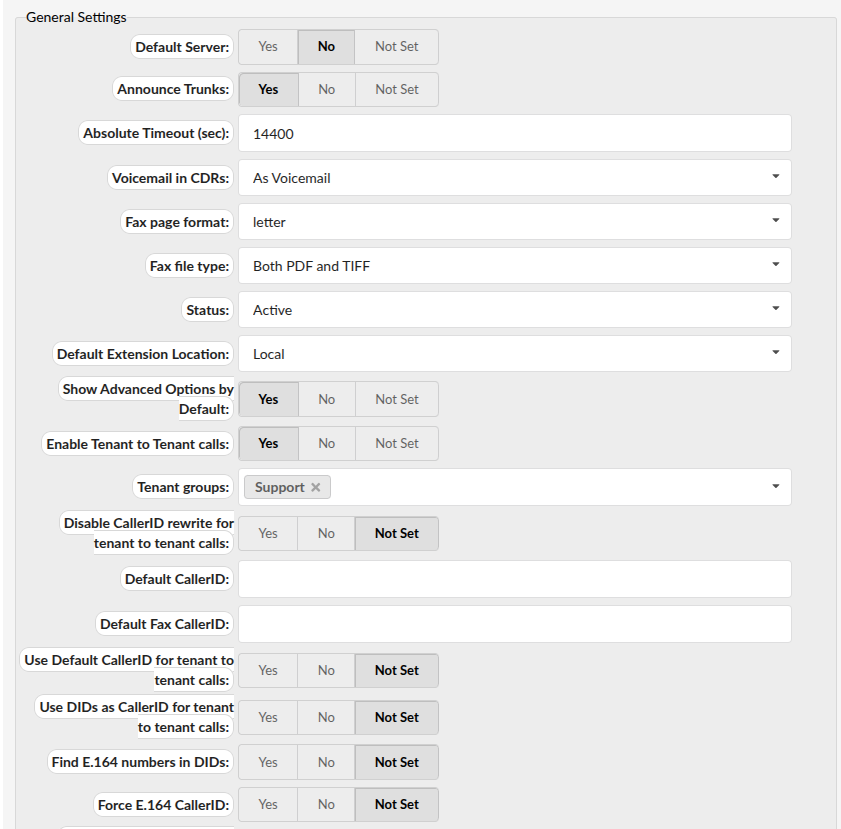Screen dimensions: 841x829
Task: Open the Fax page format dropdown
Action: click(x=514, y=221)
